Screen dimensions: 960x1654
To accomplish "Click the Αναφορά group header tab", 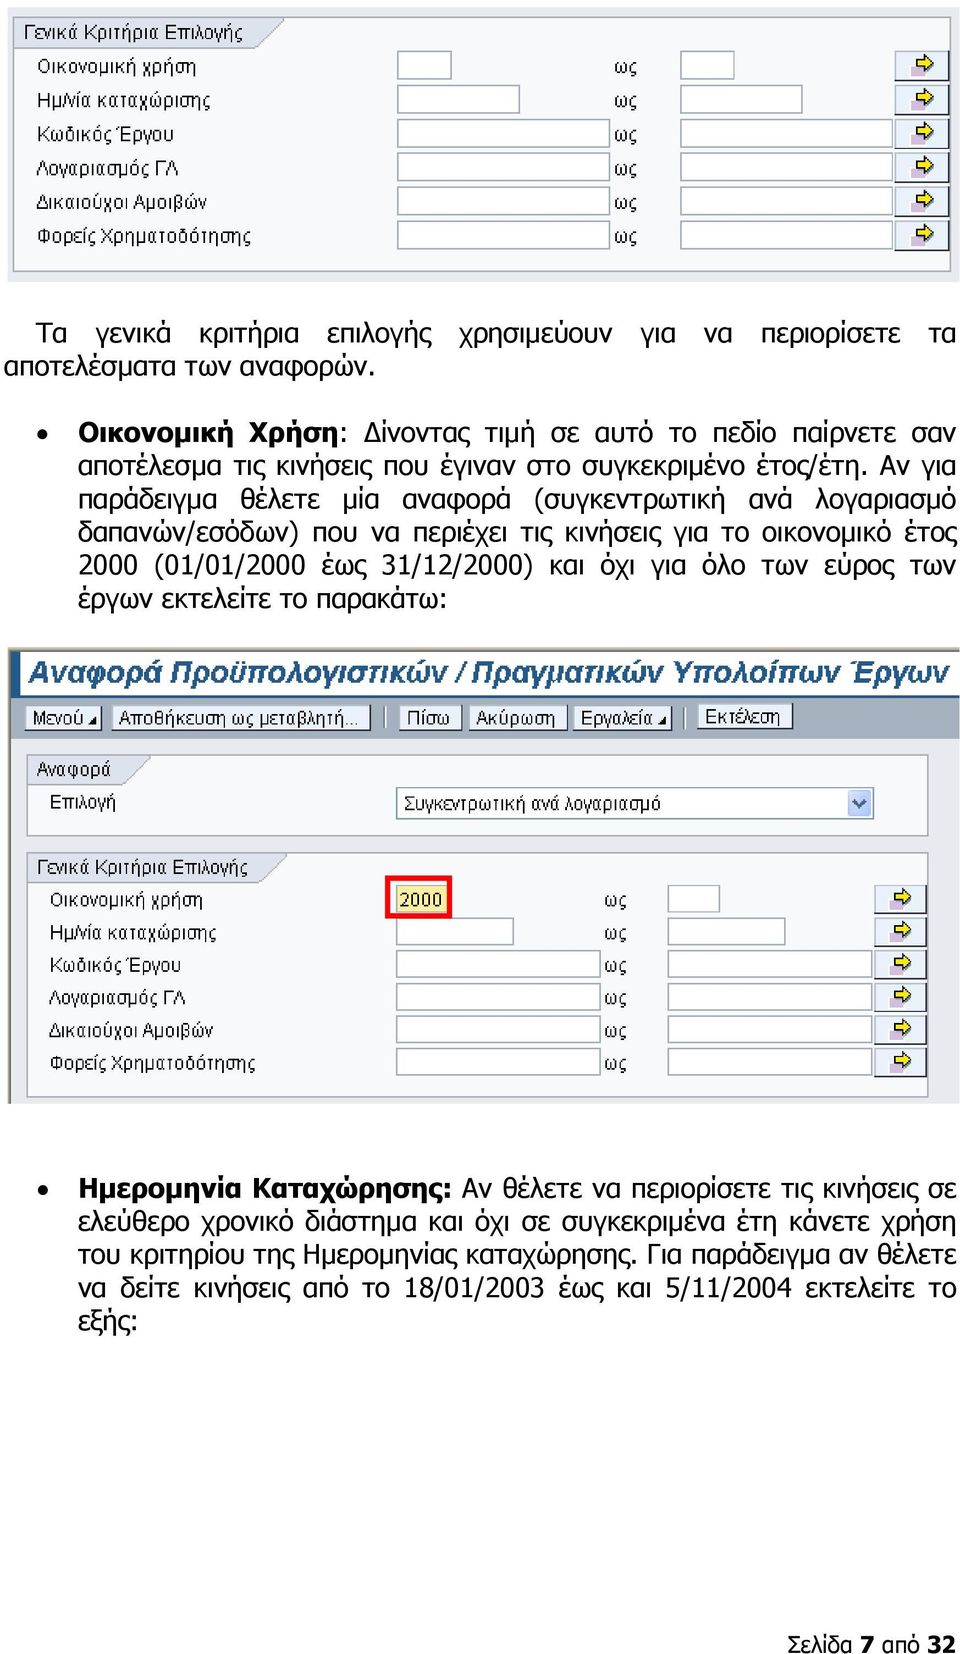I will 75,769.
